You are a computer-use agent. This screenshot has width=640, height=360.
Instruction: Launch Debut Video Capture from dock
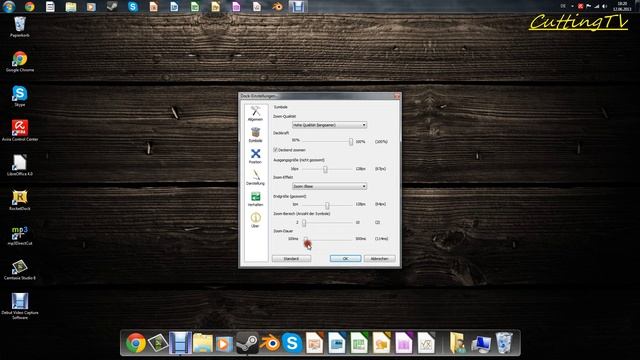(180, 342)
